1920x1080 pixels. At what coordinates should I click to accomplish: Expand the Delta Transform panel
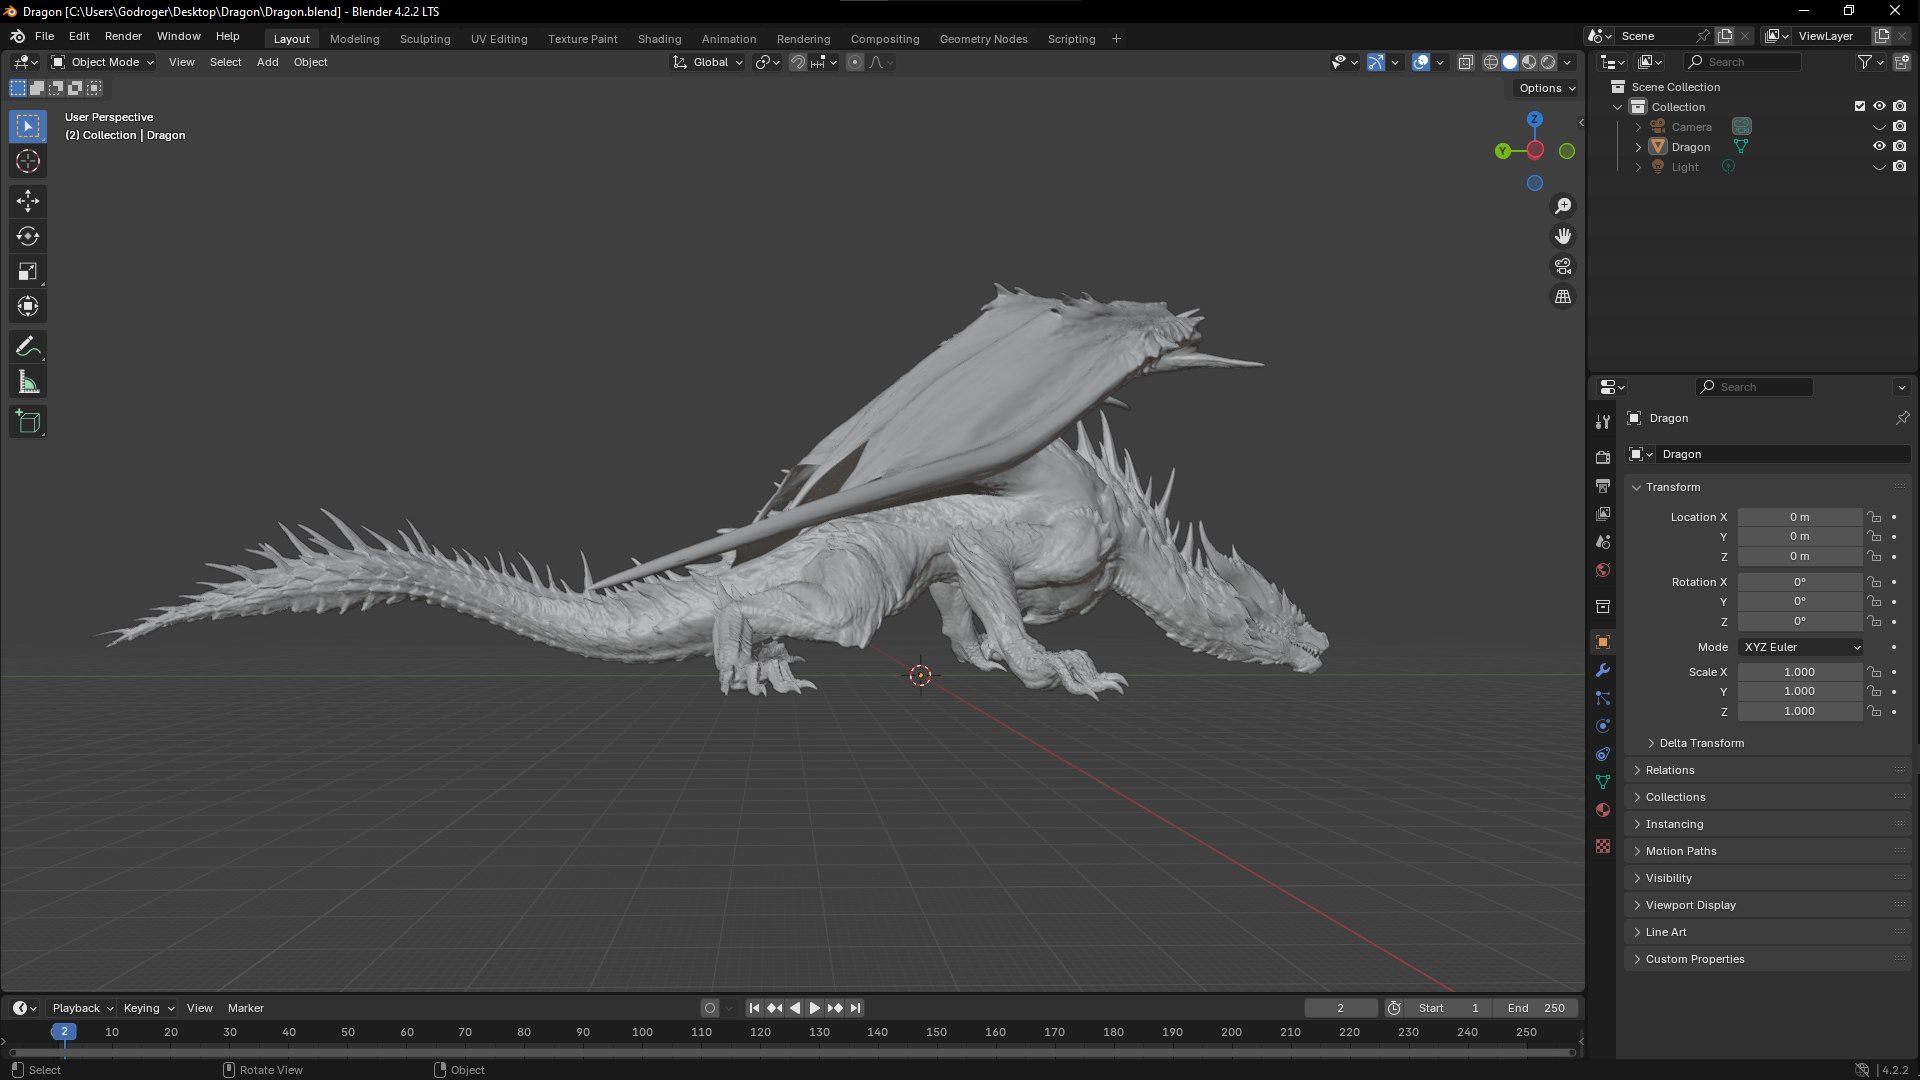click(1701, 743)
